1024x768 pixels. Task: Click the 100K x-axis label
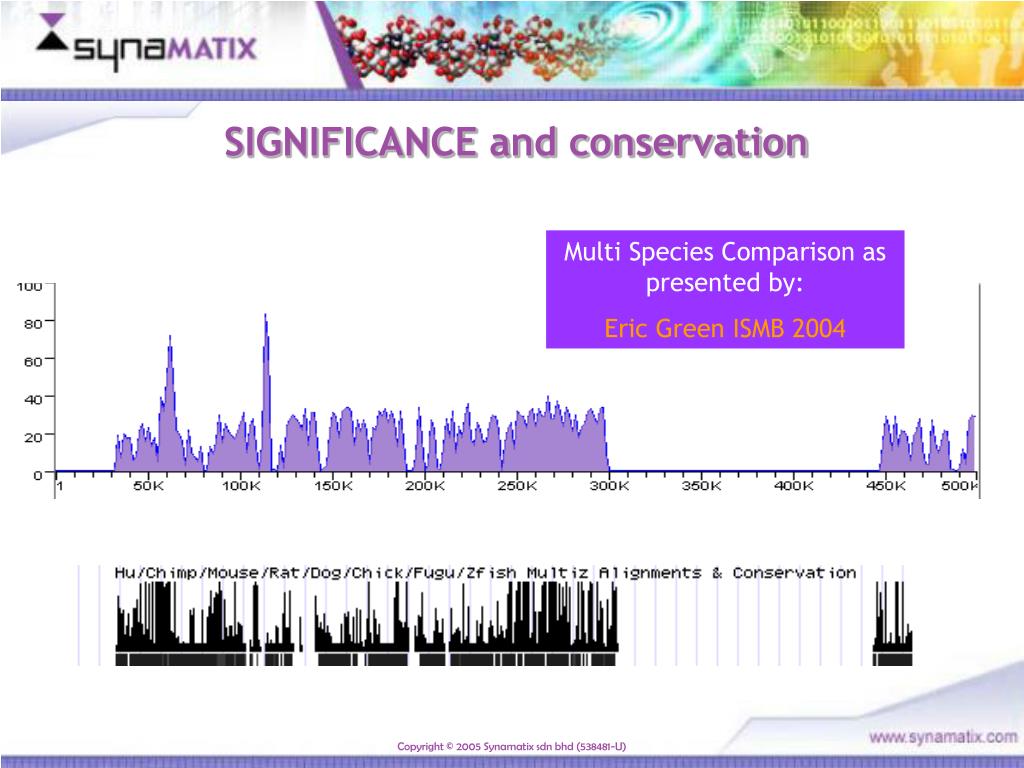(241, 486)
